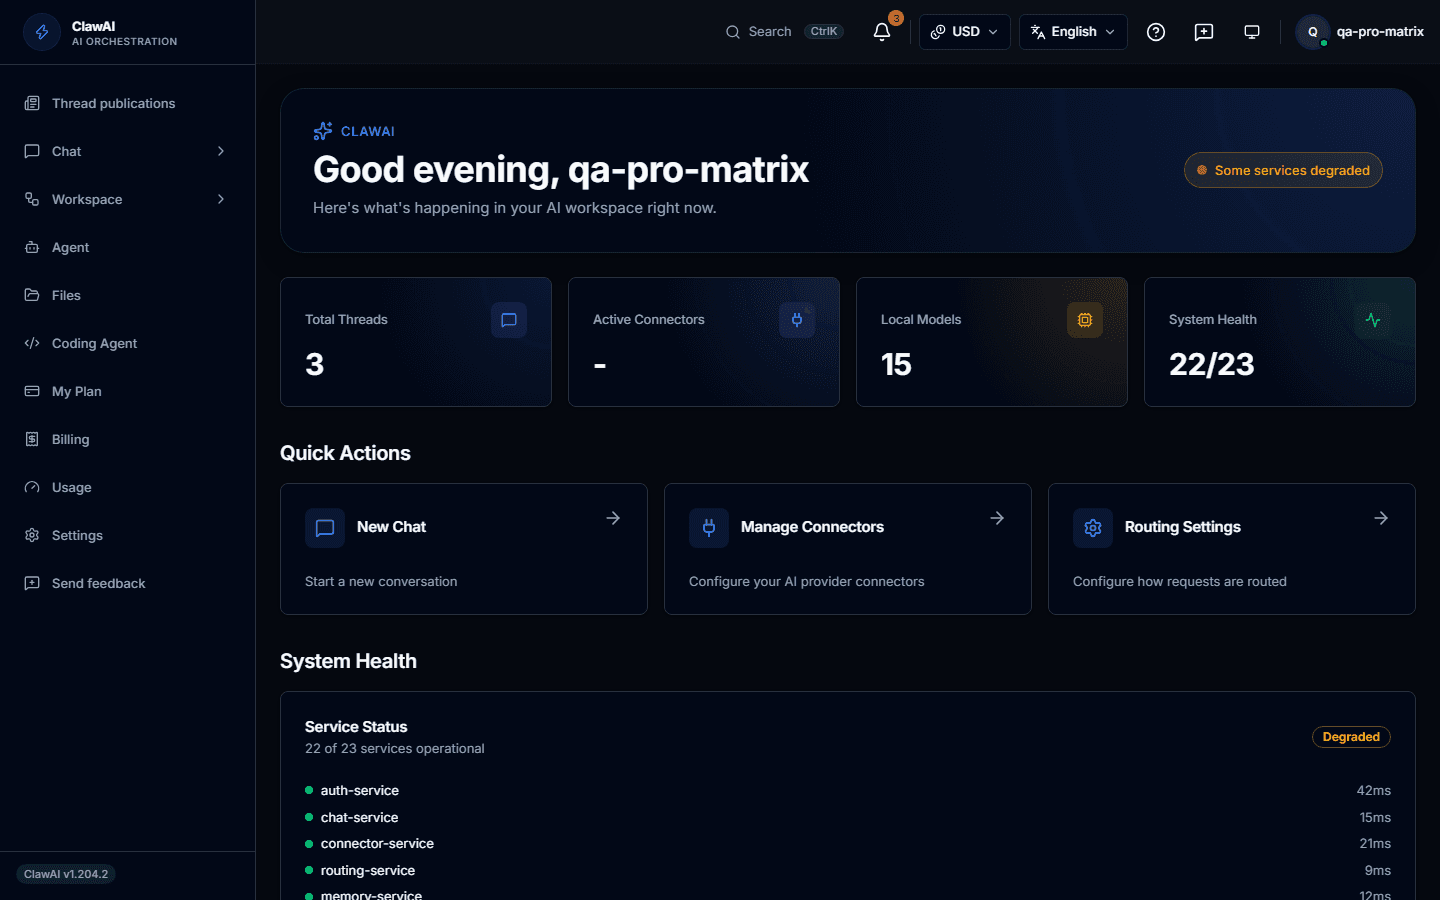
Task: Click the Routing Settings gear icon
Action: pos(1093,528)
